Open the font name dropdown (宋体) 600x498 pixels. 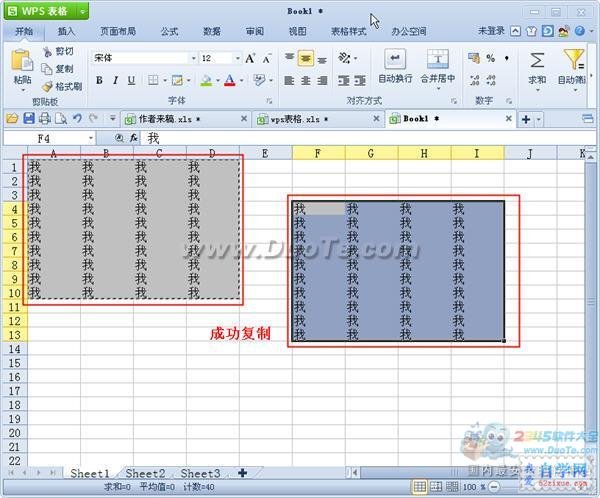(x=194, y=58)
